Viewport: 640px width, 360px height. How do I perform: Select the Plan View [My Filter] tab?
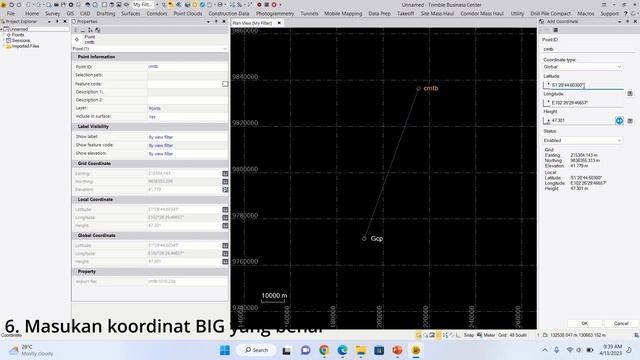coord(252,23)
